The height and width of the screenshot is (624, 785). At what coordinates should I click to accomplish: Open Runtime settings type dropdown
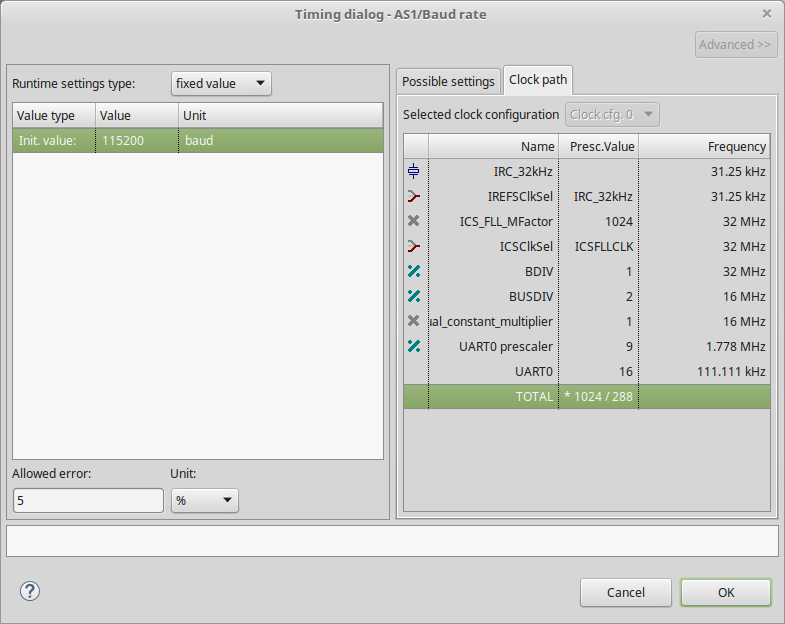click(221, 84)
